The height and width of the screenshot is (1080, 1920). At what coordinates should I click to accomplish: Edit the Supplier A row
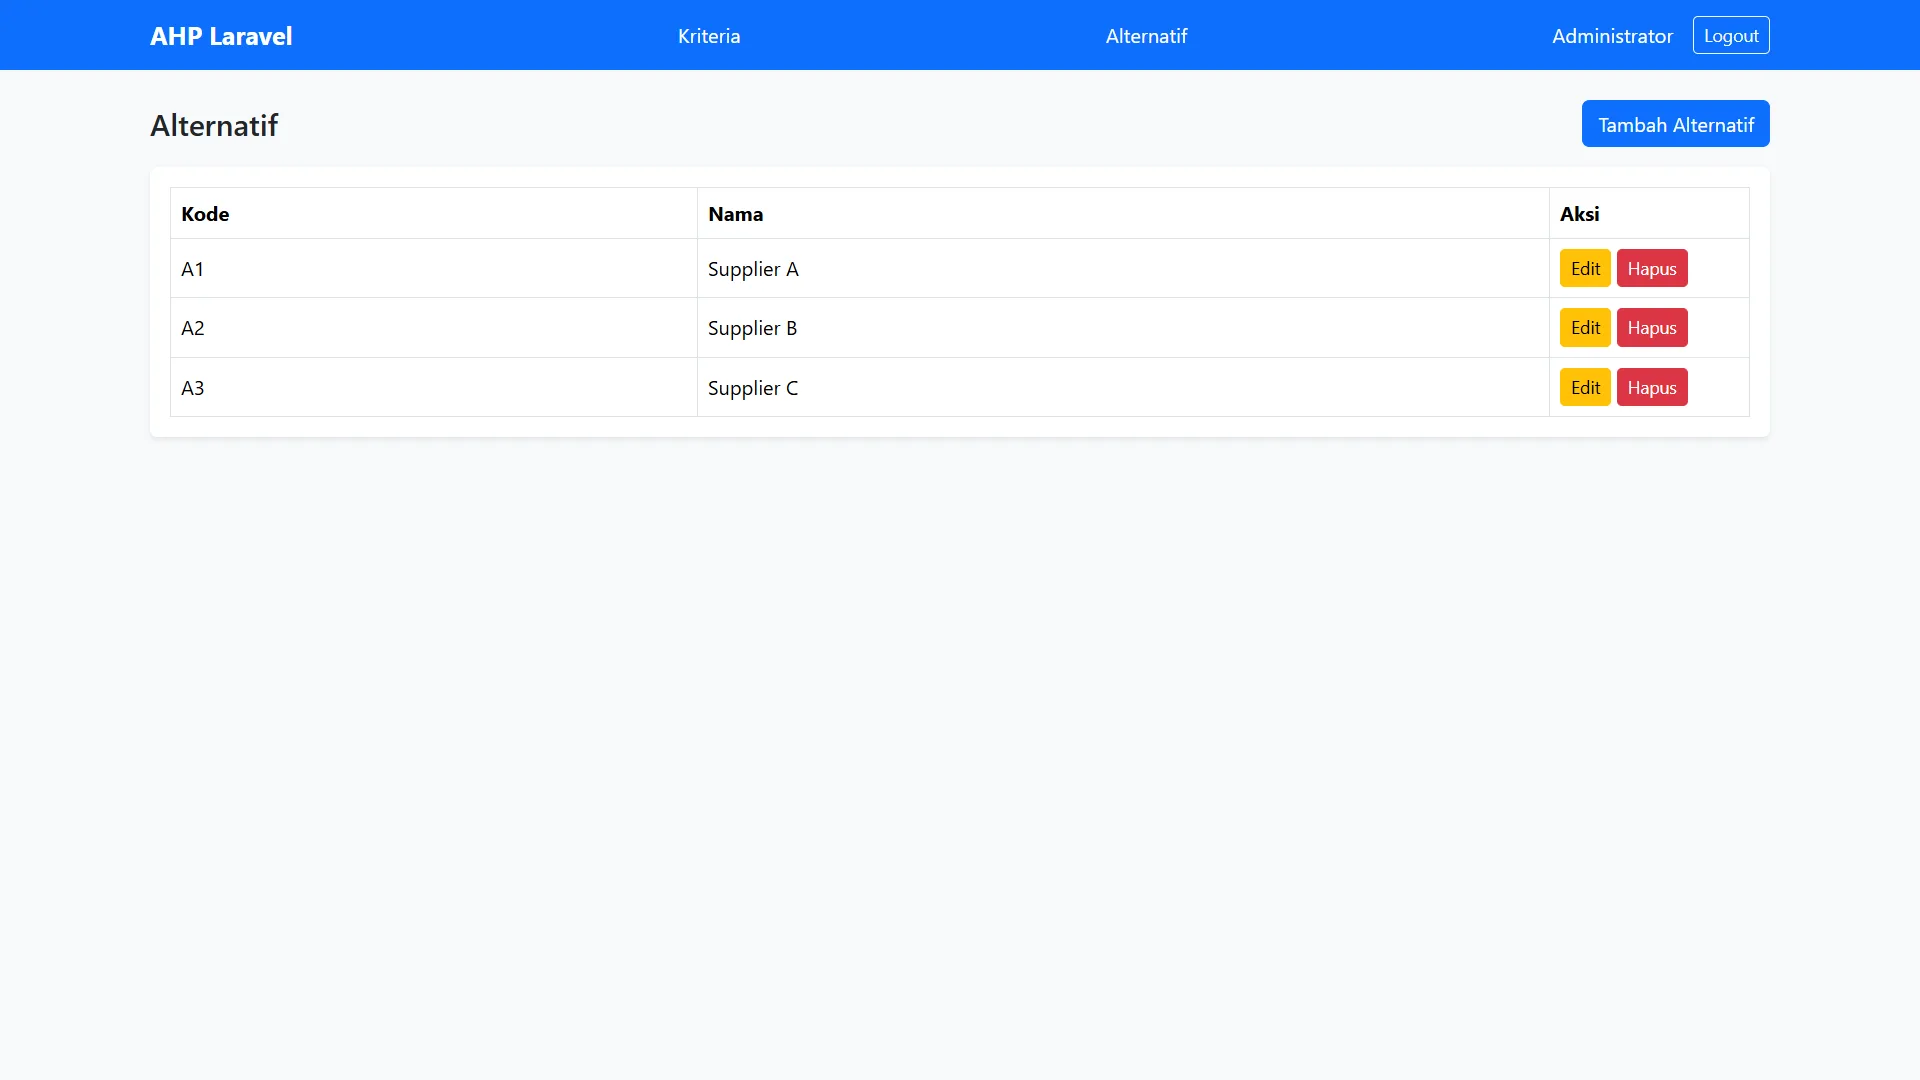[x=1585, y=268]
